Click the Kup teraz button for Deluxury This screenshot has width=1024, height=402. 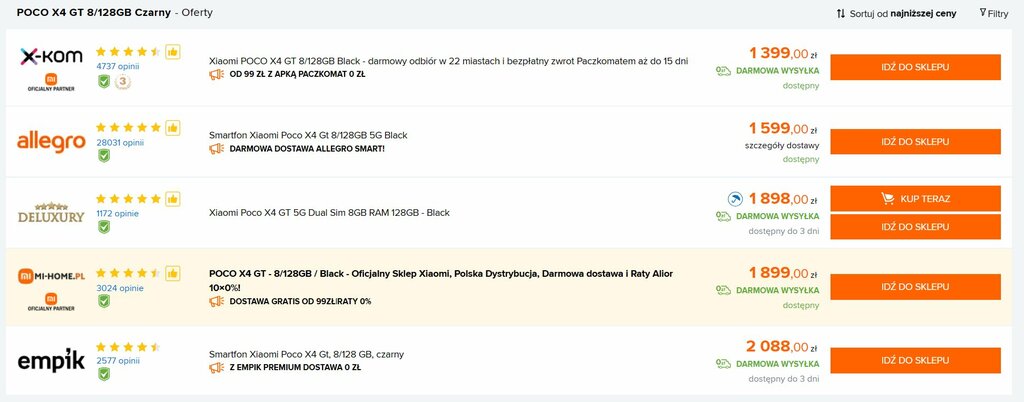click(x=915, y=198)
